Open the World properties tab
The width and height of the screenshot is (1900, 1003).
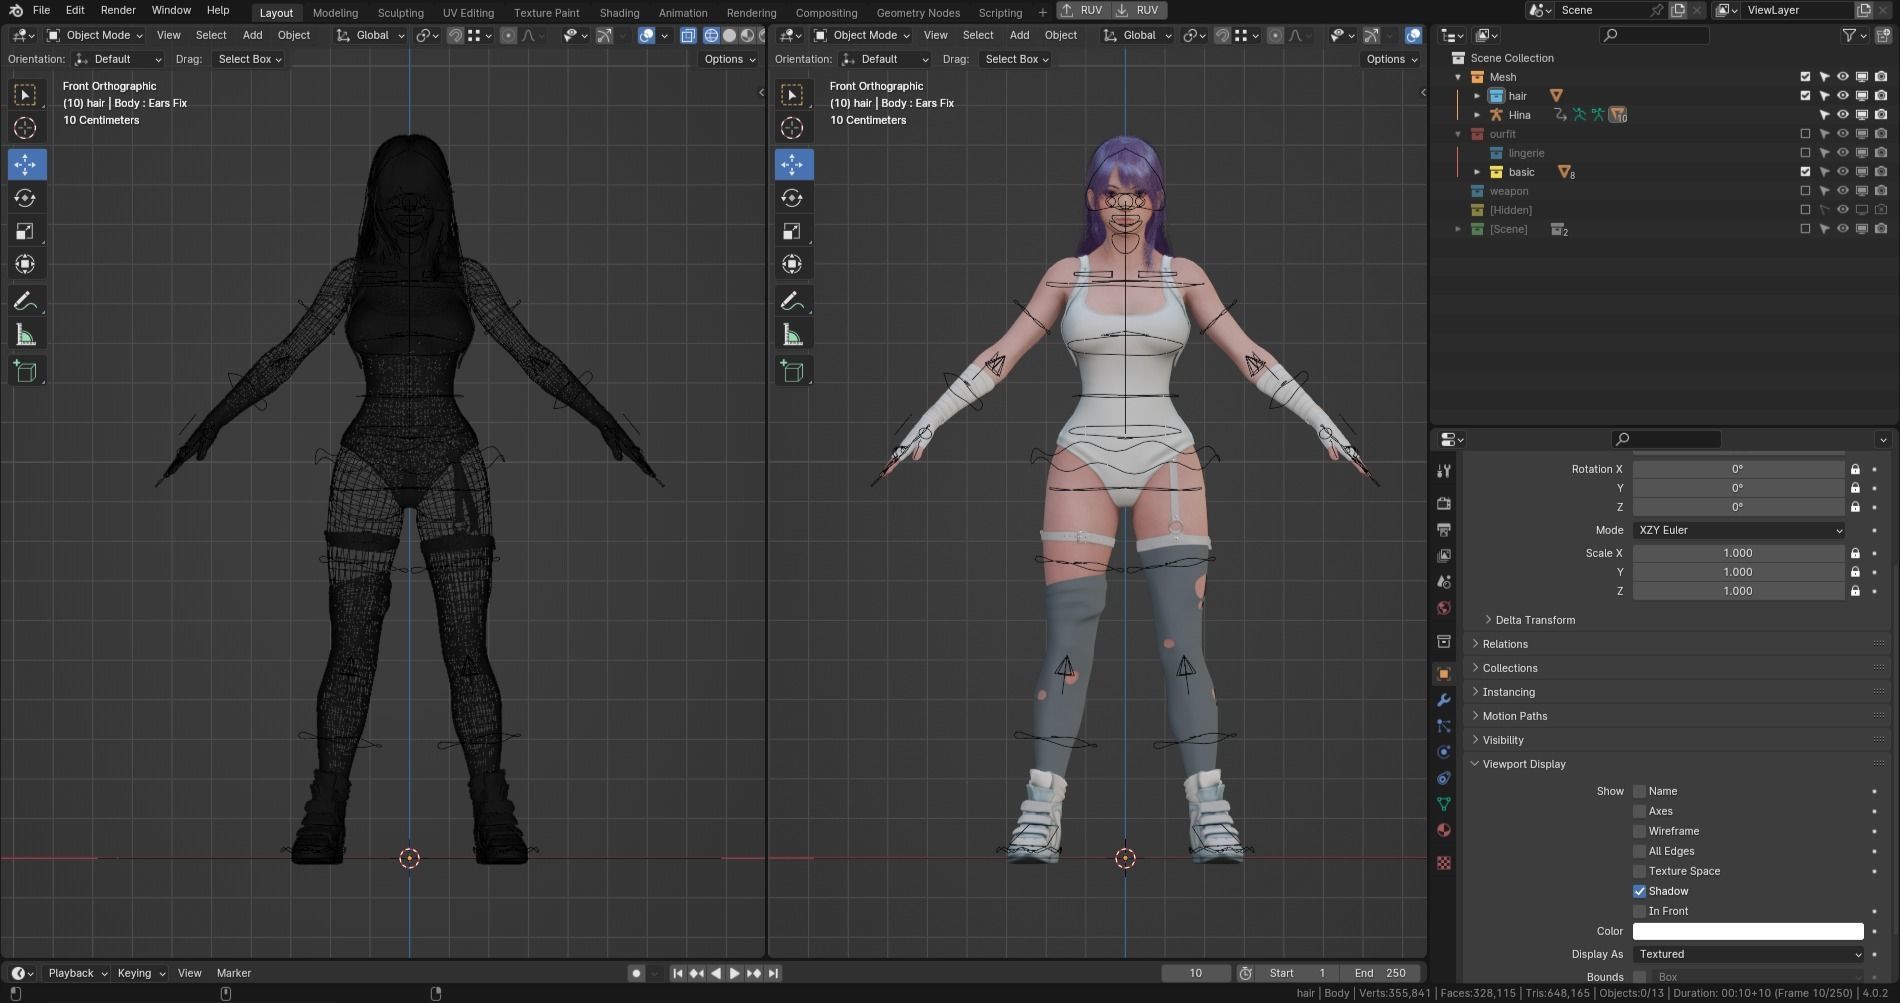pos(1443,608)
